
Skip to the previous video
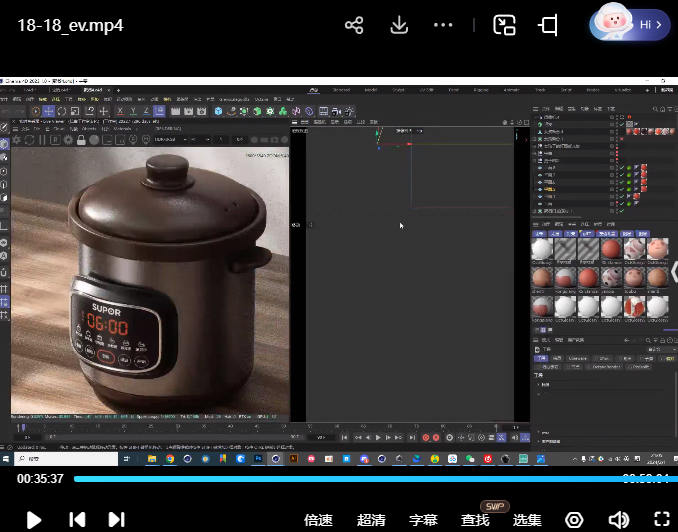point(76,519)
